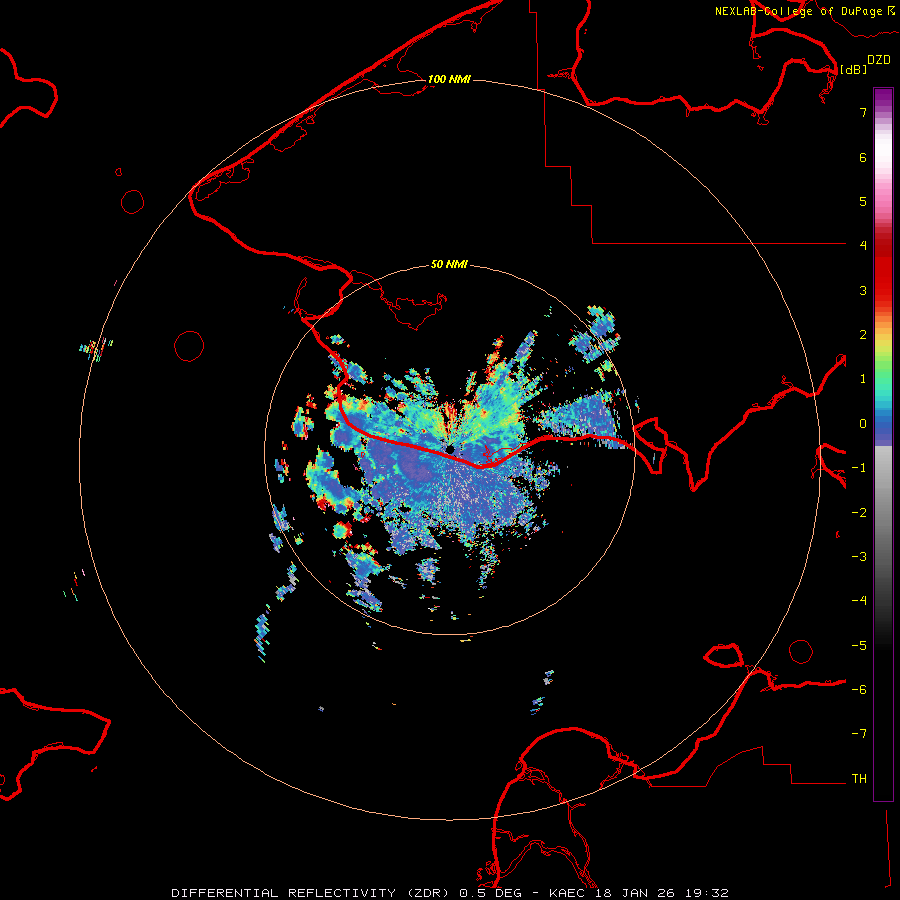Screen dimensions: 900x900
Task: Click the "-3" tick on the color scale
Action: pos(859,557)
